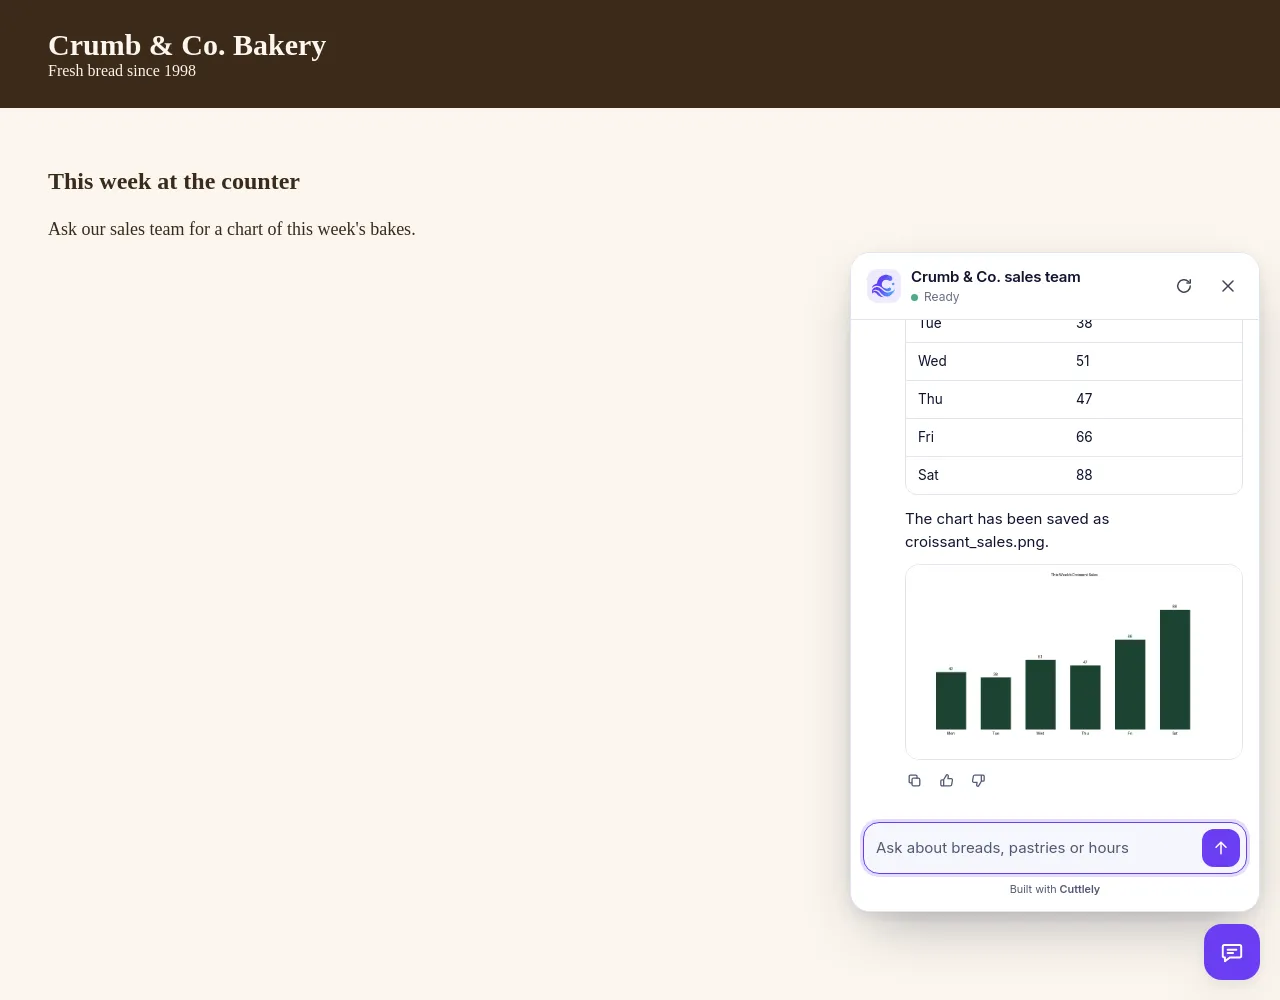Give thumbs up to the response
1280x1000 pixels.
946,781
